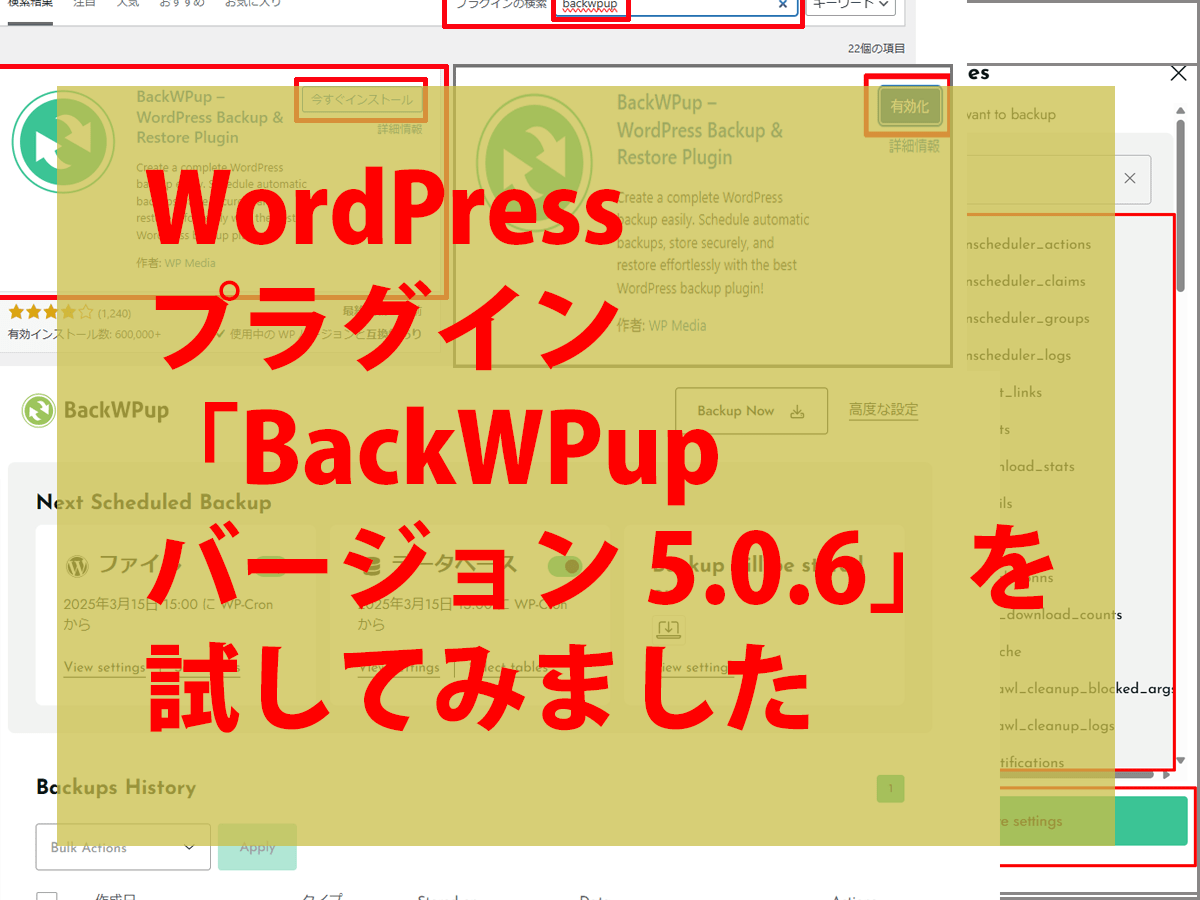Toggle the データベース scheduled backup switch

coord(565,566)
